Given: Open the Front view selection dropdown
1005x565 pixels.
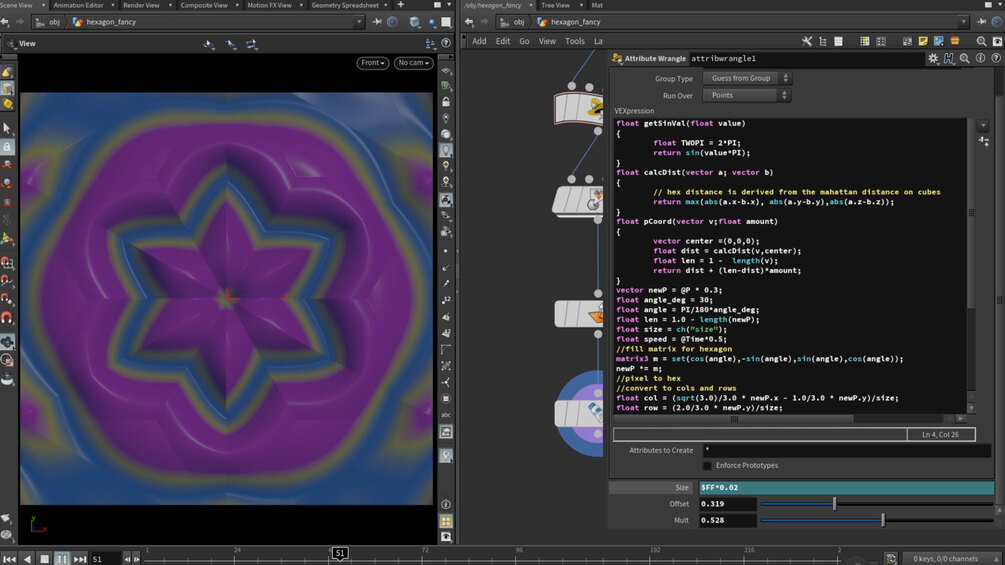Looking at the screenshot, I should point(373,63).
